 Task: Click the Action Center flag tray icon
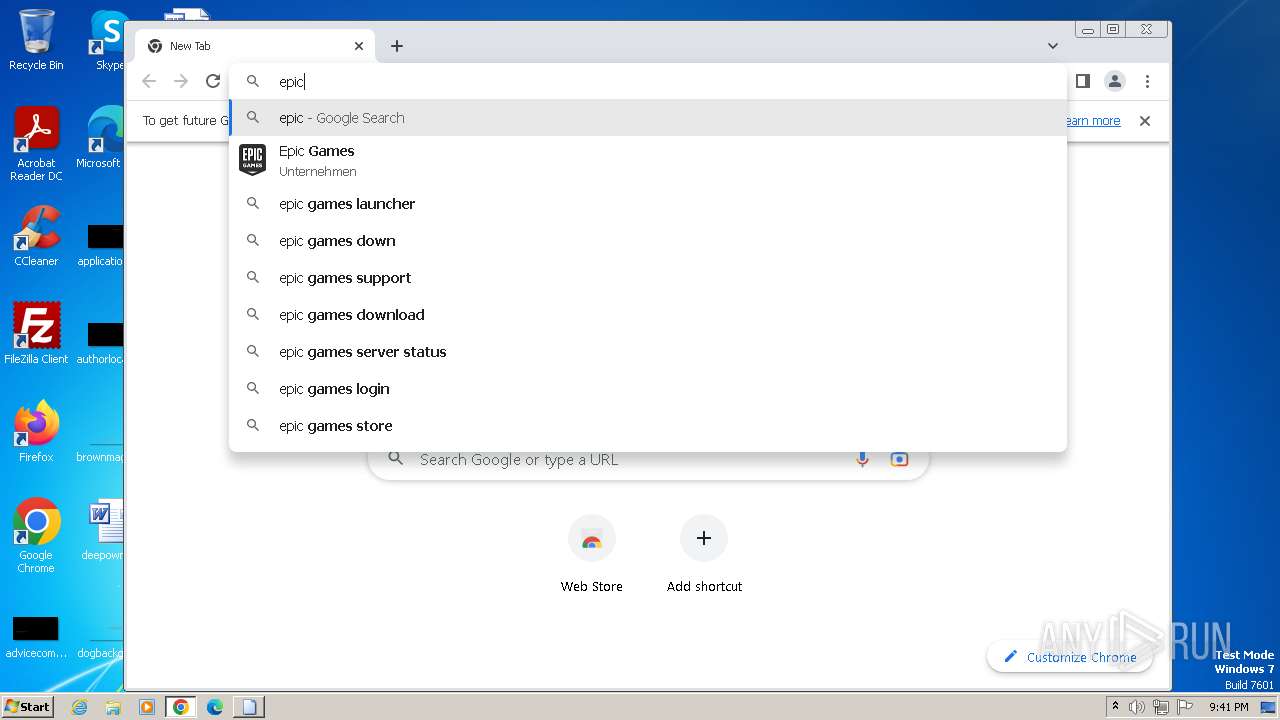coord(1184,707)
